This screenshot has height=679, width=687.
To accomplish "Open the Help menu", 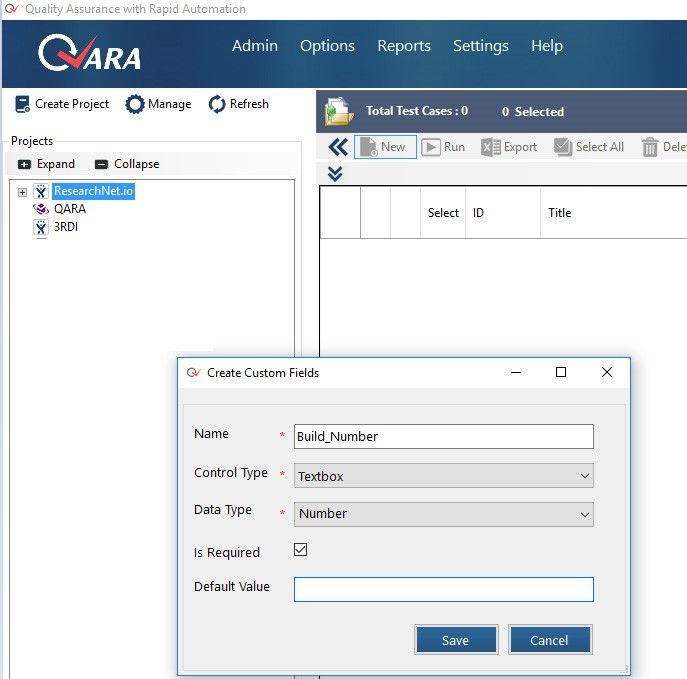I will [x=547, y=46].
